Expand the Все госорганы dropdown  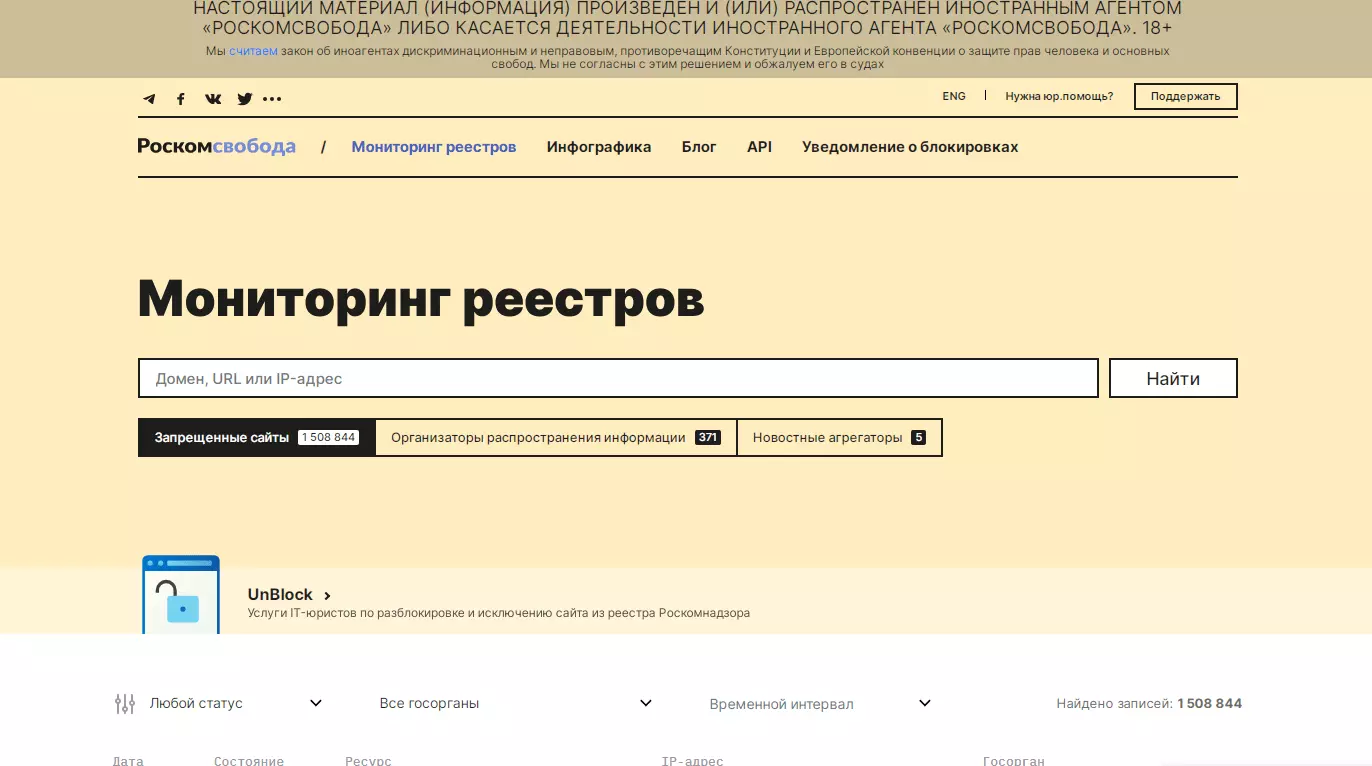click(x=516, y=704)
